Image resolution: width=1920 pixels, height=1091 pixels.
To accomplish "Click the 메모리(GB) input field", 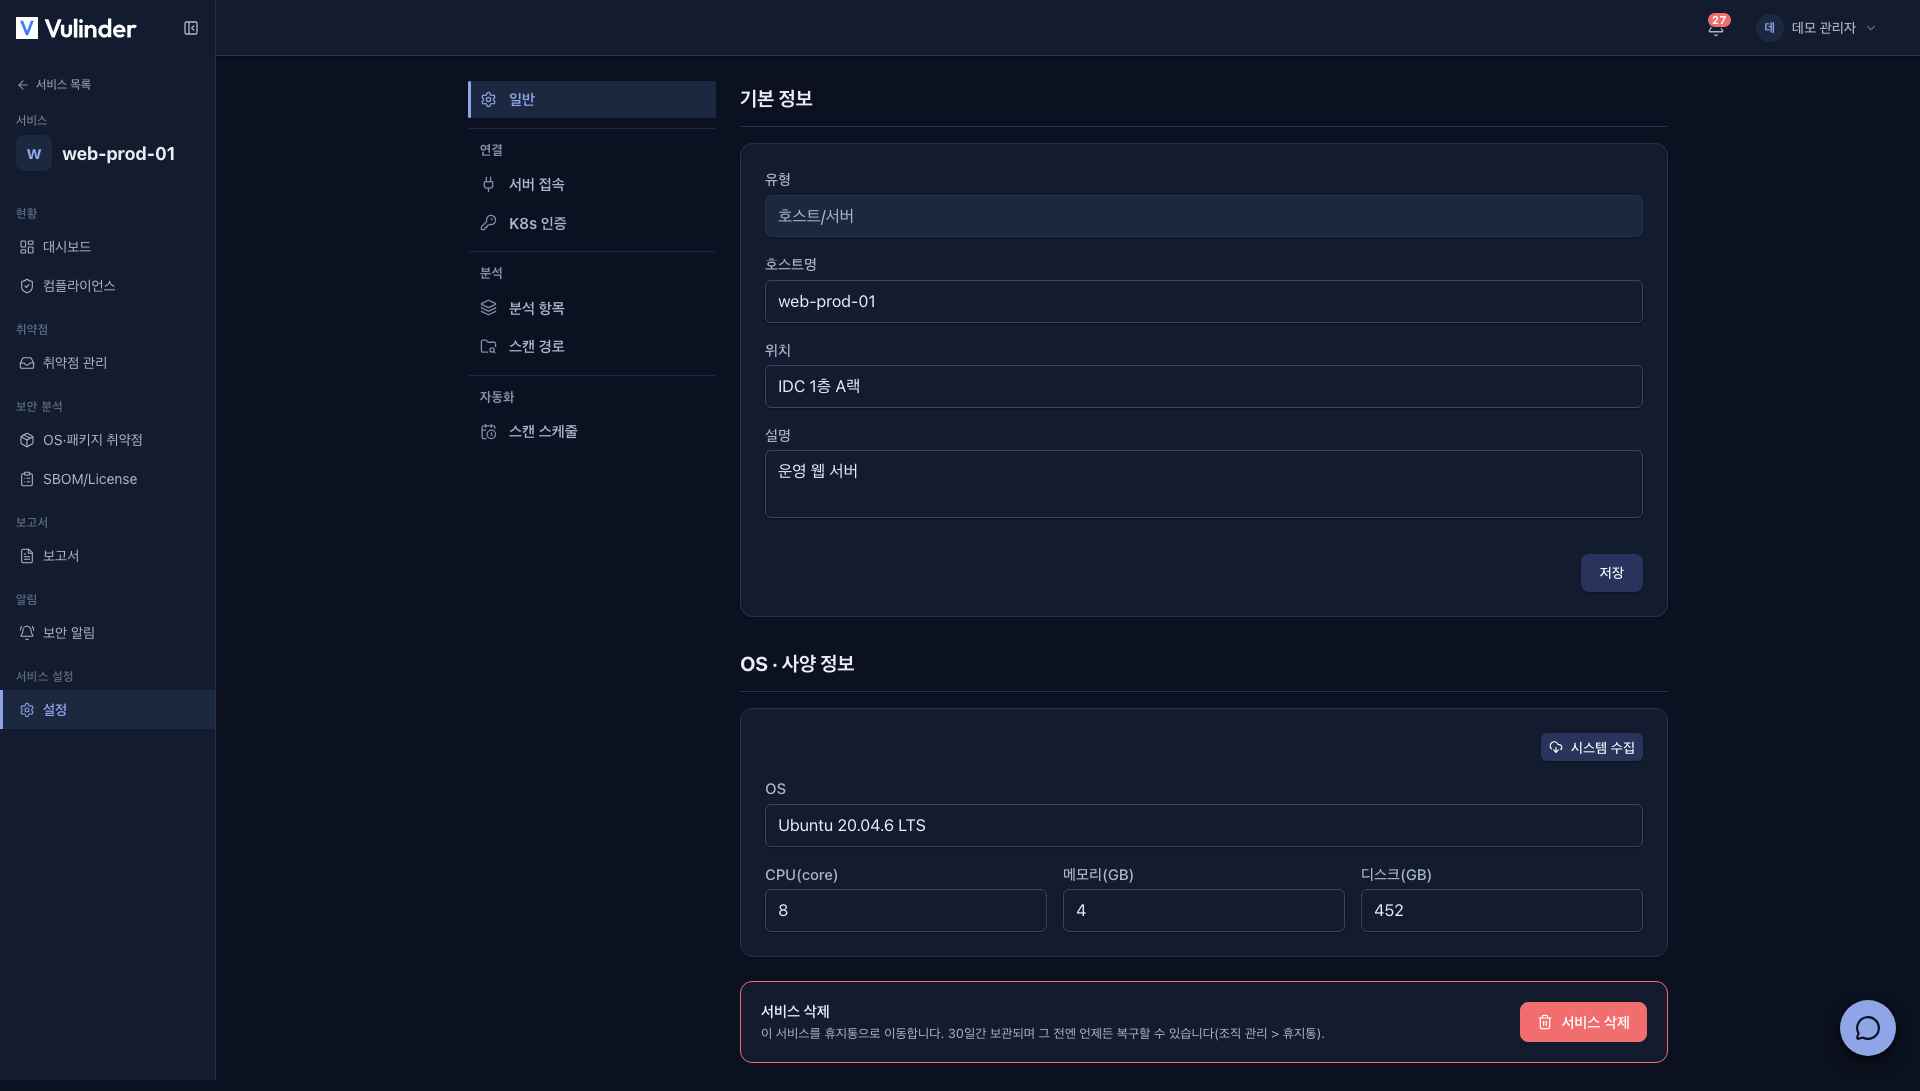I will (x=1203, y=910).
